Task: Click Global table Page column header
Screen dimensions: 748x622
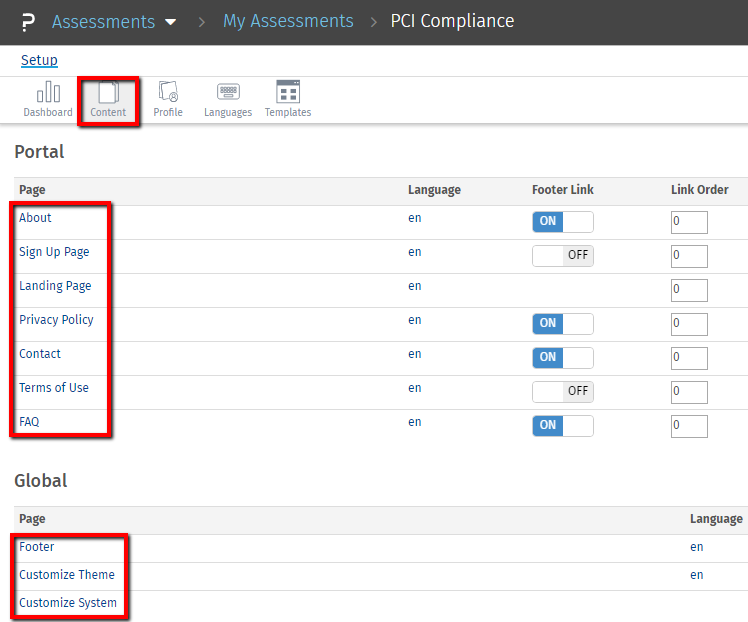Action: (32, 519)
